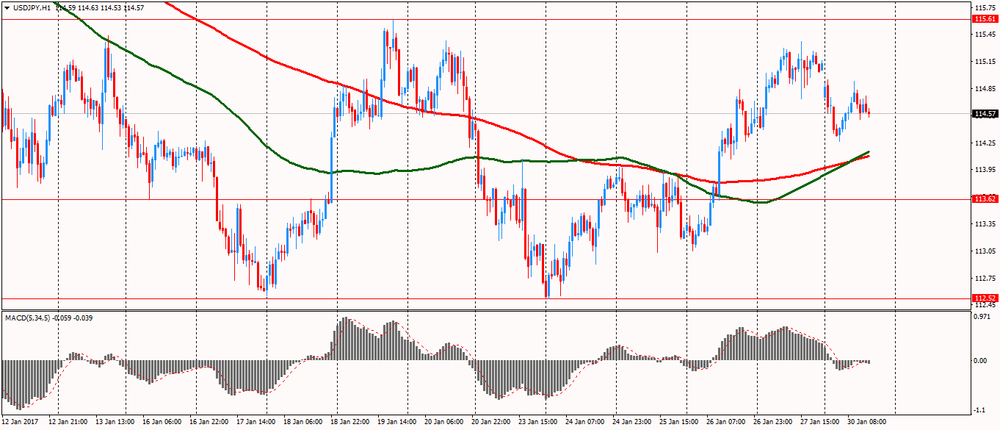This screenshot has width=1000, height=430.
Task: Click the 113.95 price scale value
Action: point(984,170)
